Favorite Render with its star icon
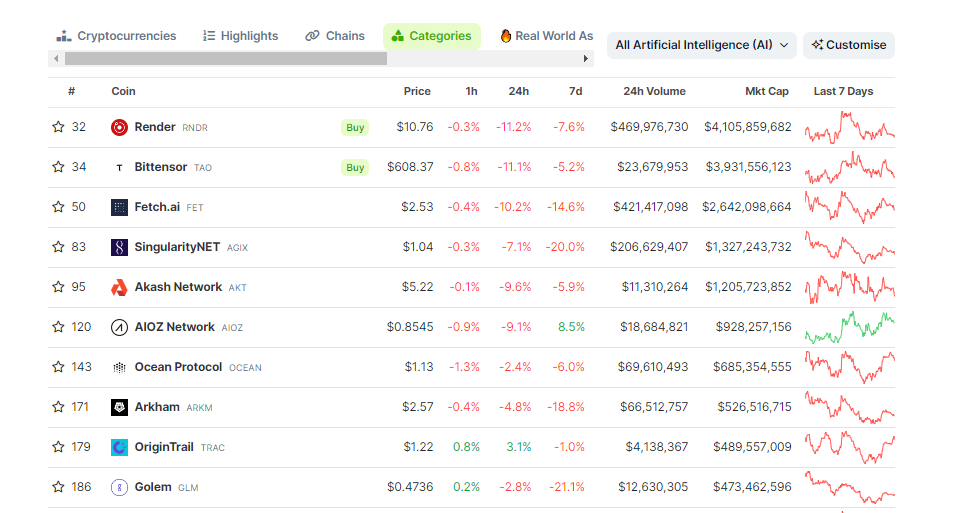954x513 pixels. (x=58, y=127)
